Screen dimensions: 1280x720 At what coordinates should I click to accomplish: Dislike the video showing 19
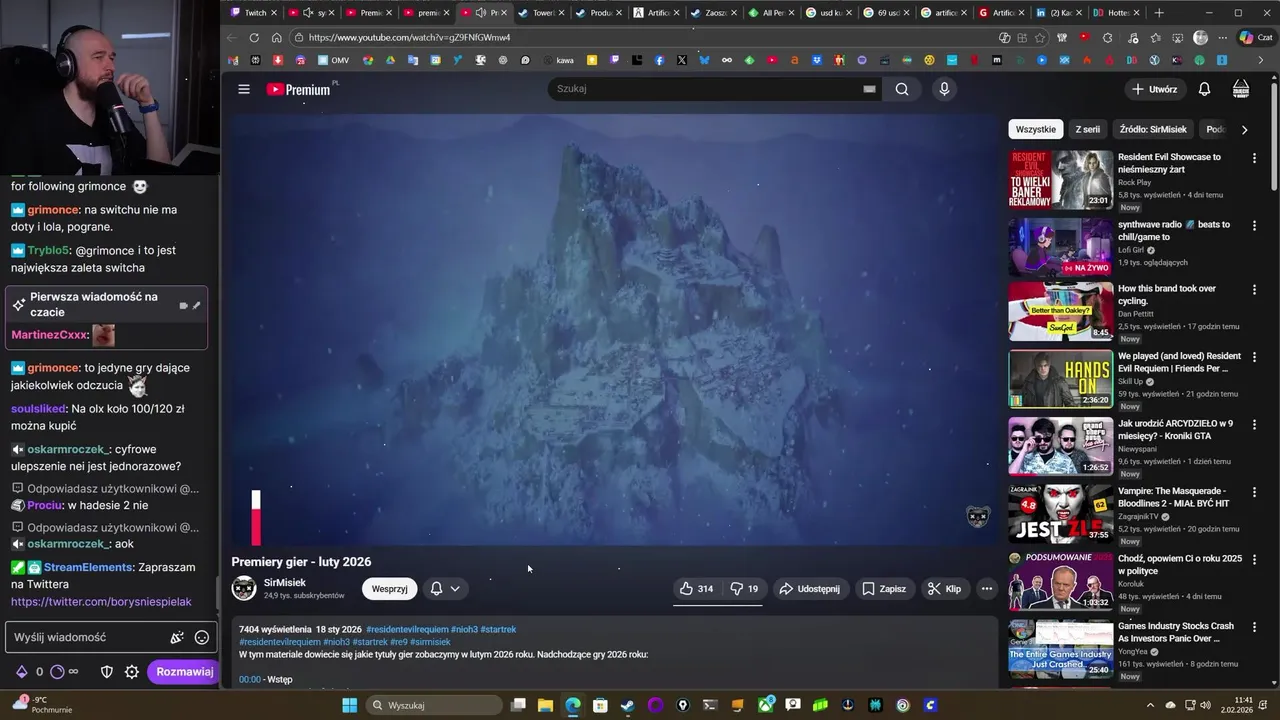(745, 589)
